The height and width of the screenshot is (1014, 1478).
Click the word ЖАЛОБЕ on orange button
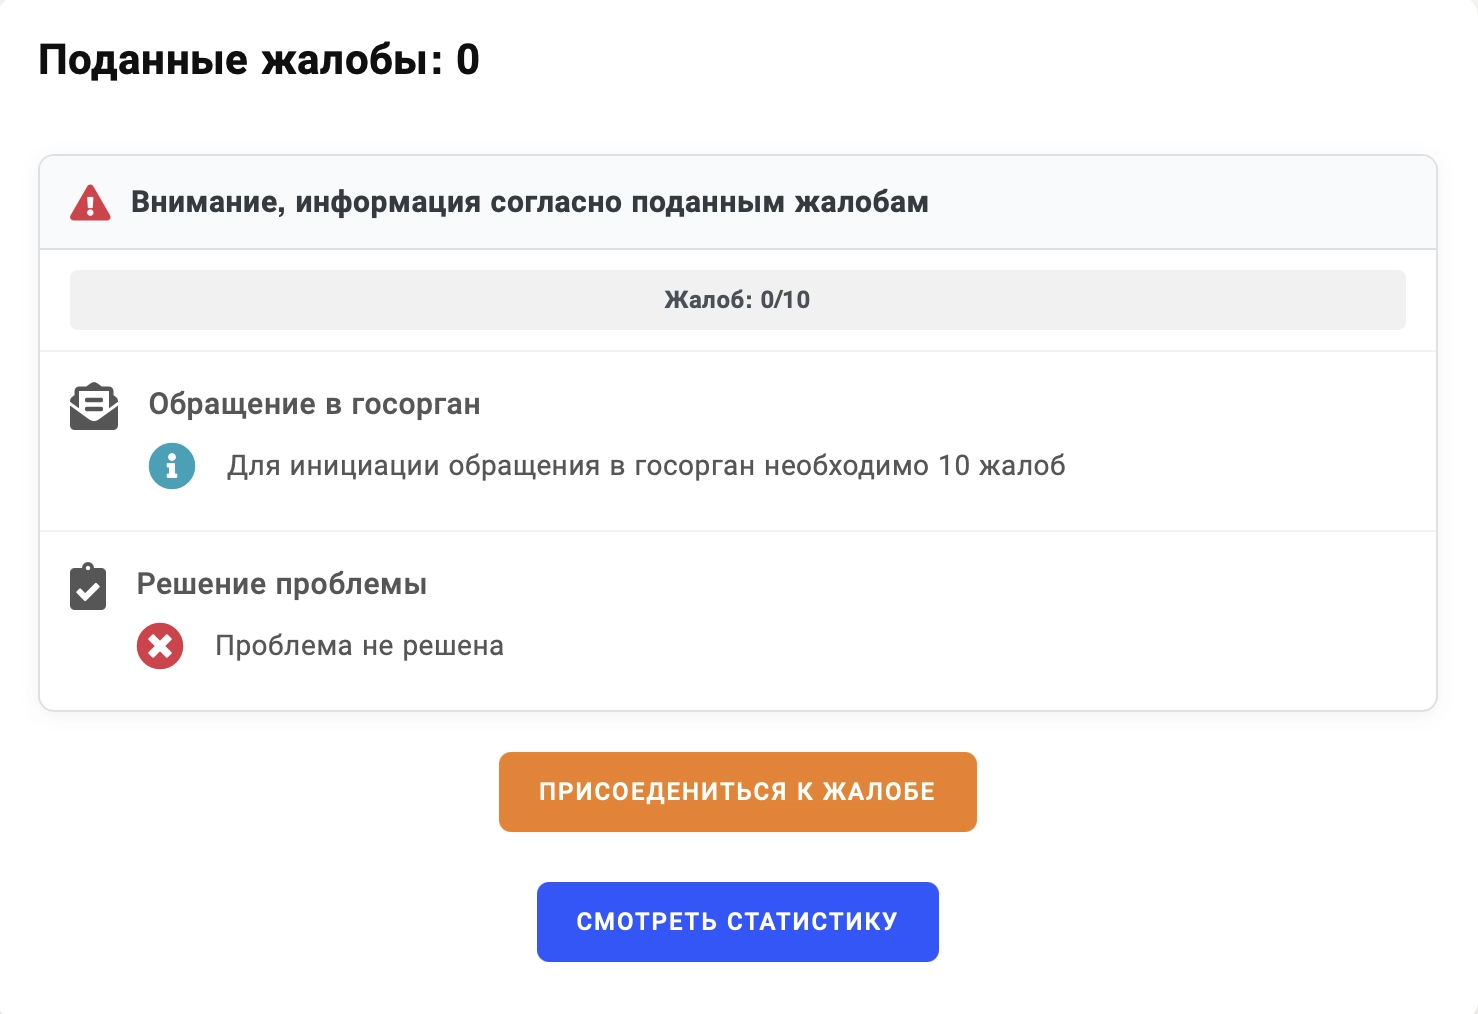(878, 792)
